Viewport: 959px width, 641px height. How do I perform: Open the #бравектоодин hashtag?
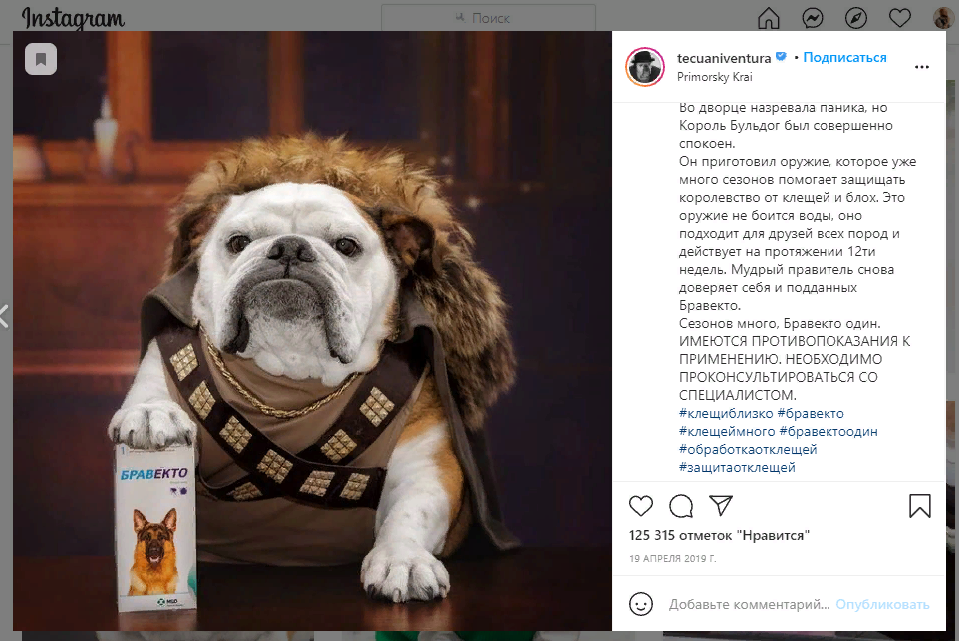point(828,431)
